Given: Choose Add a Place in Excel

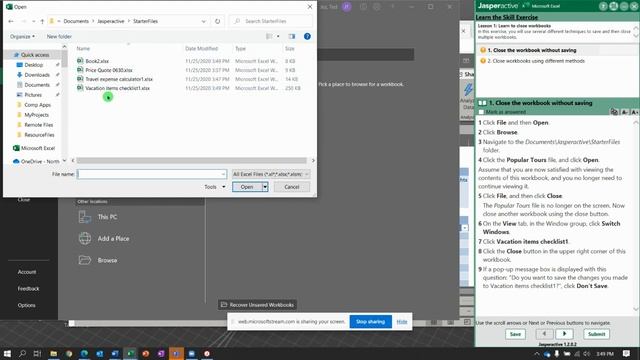Looking at the screenshot, I should (104, 238).
